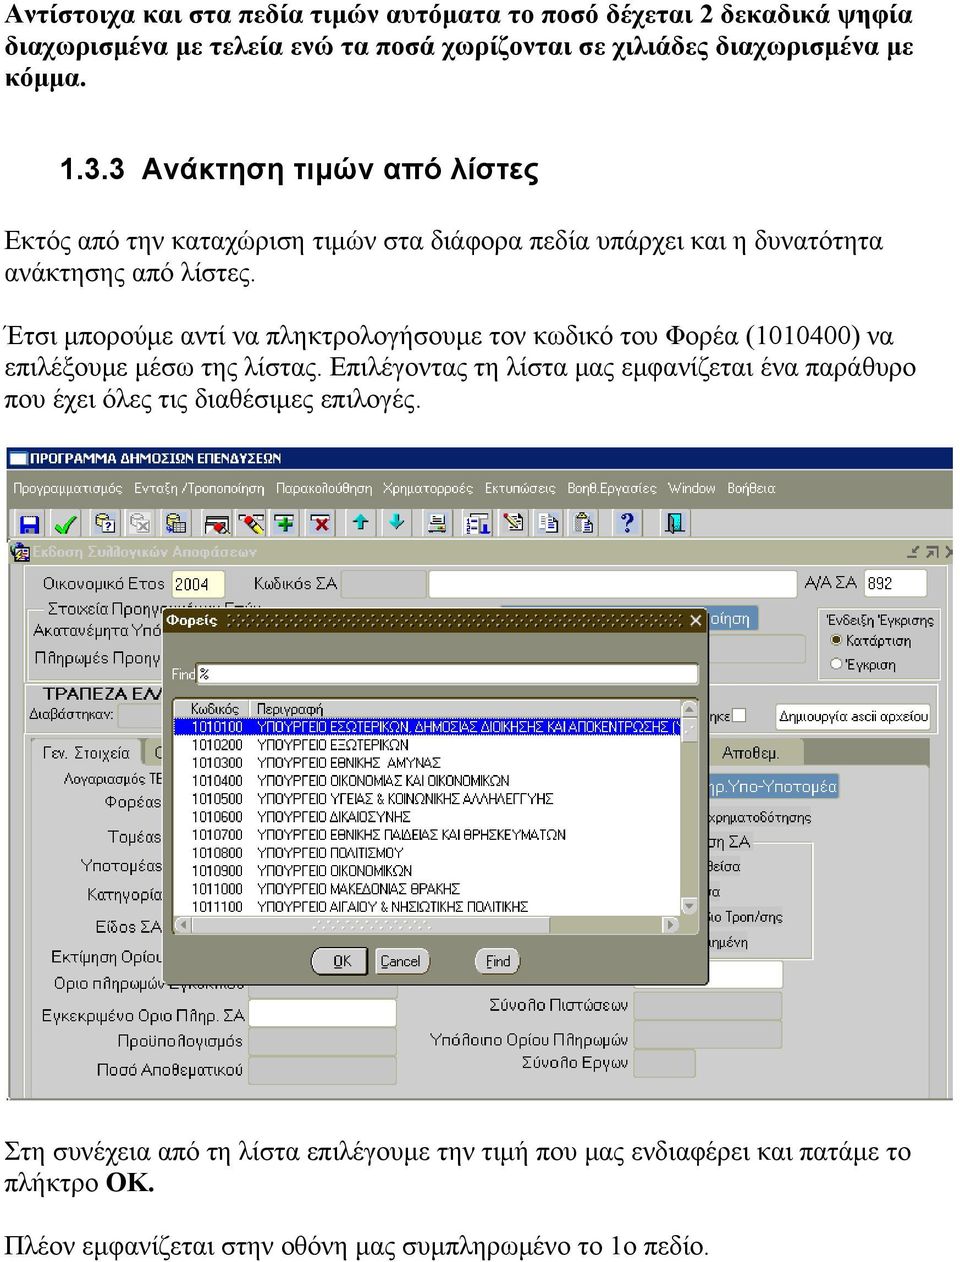
Task: Click the edit field toolbar icon
Action: click(x=513, y=523)
